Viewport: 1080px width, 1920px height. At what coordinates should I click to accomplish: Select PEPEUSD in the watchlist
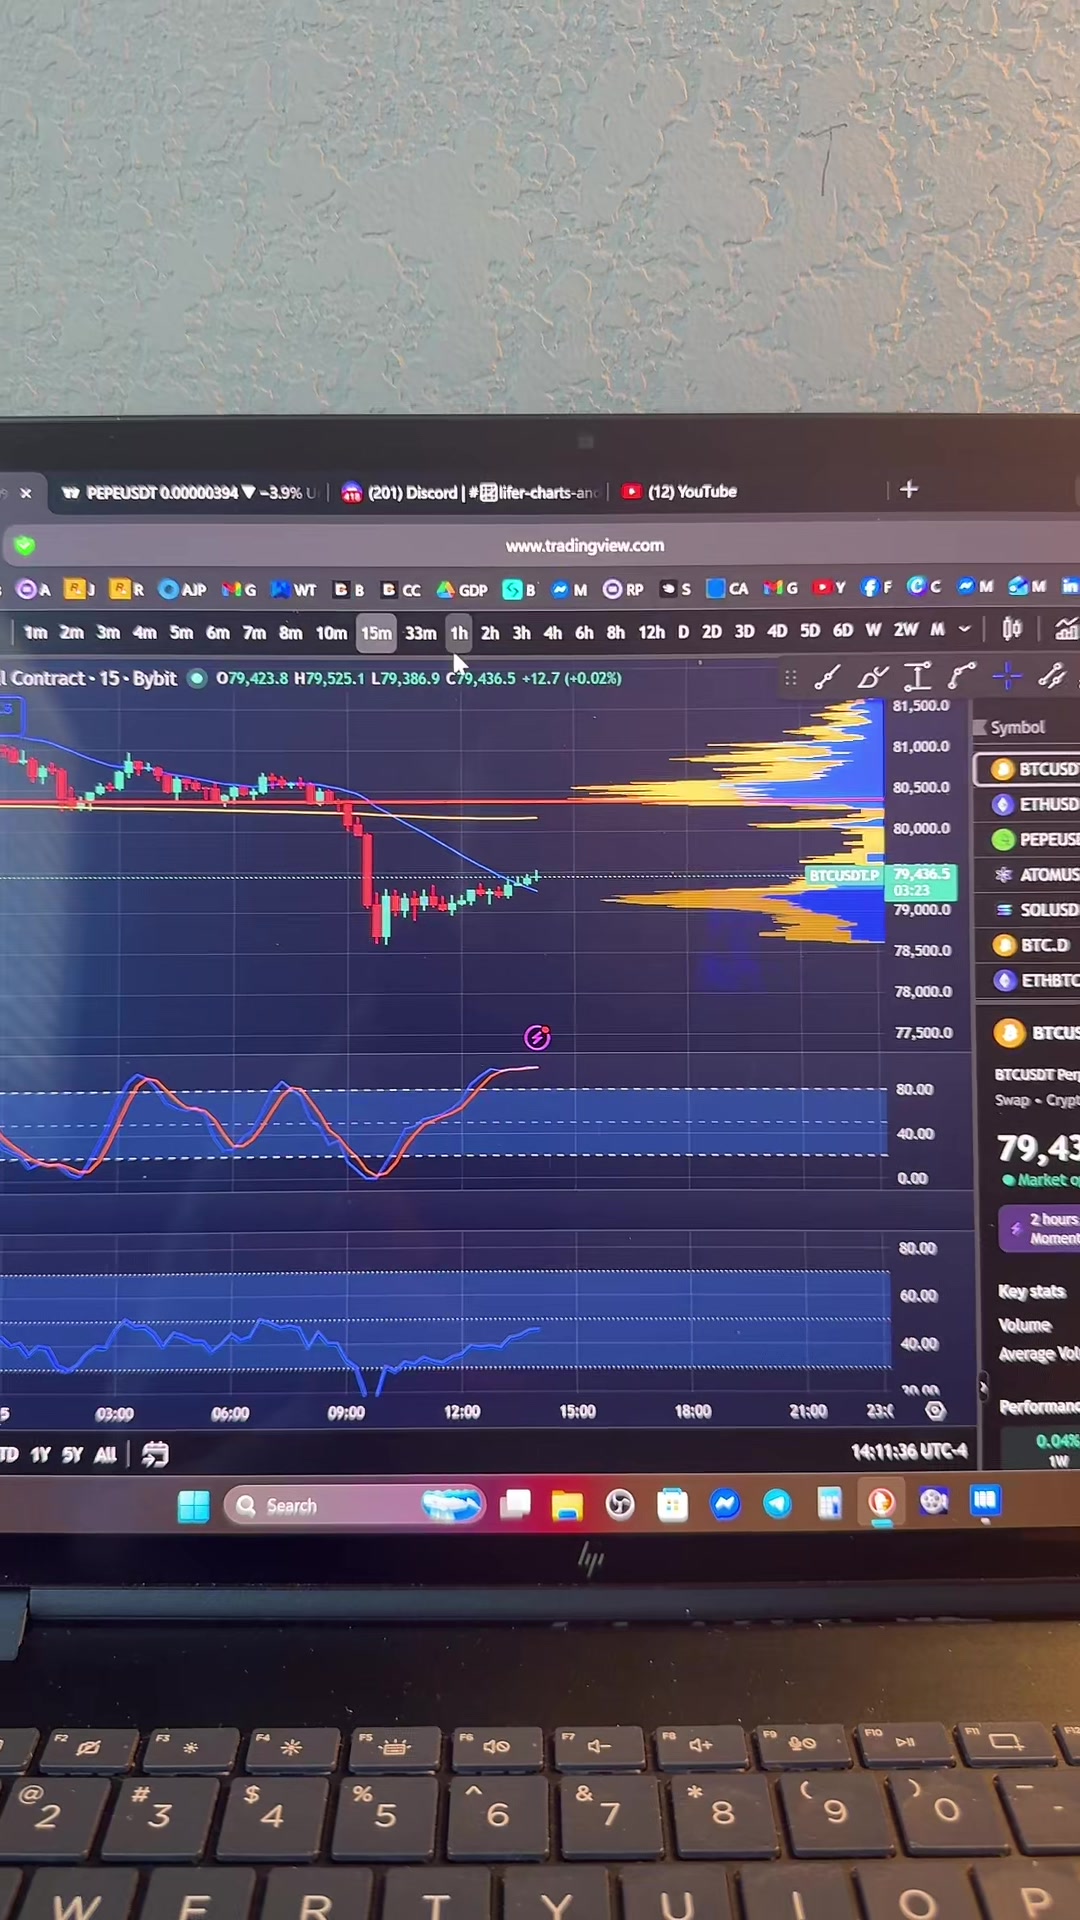pos(1029,840)
